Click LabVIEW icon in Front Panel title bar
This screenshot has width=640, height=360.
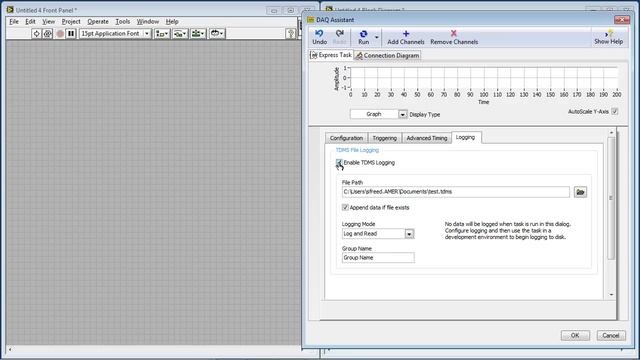coord(10,9)
